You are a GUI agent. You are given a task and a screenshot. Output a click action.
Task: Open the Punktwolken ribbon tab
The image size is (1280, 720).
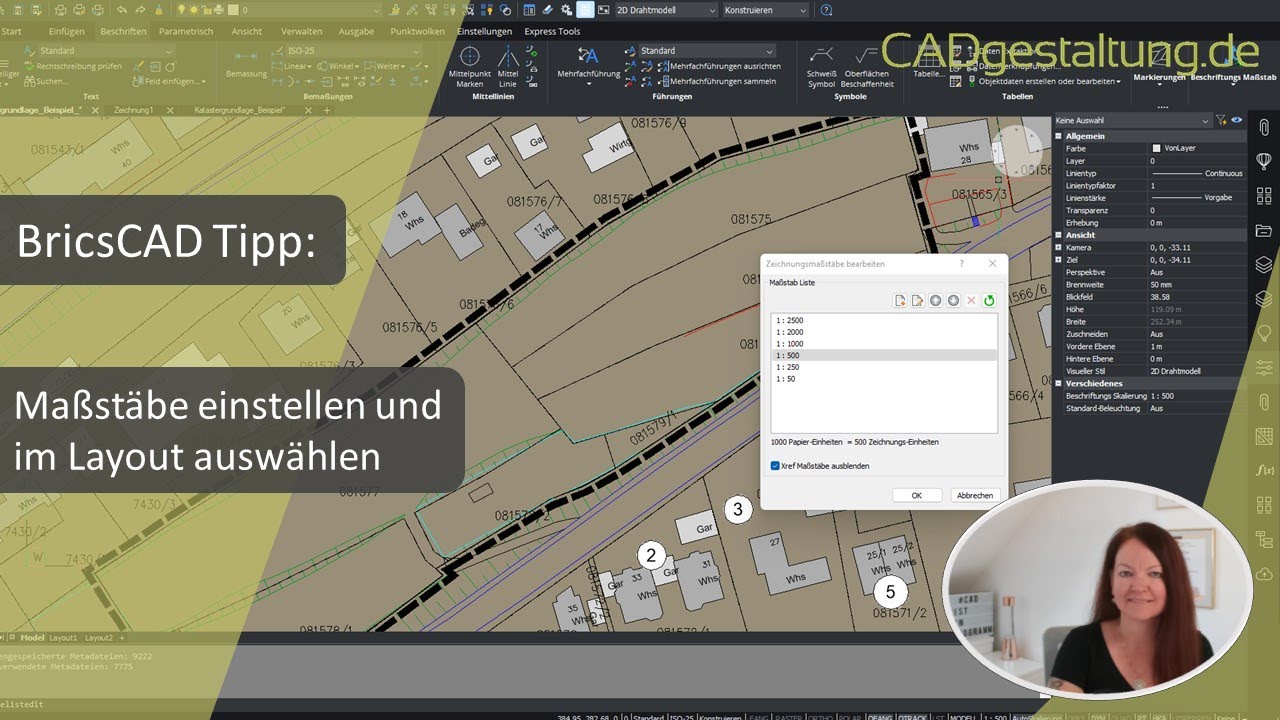tap(418, 31)
